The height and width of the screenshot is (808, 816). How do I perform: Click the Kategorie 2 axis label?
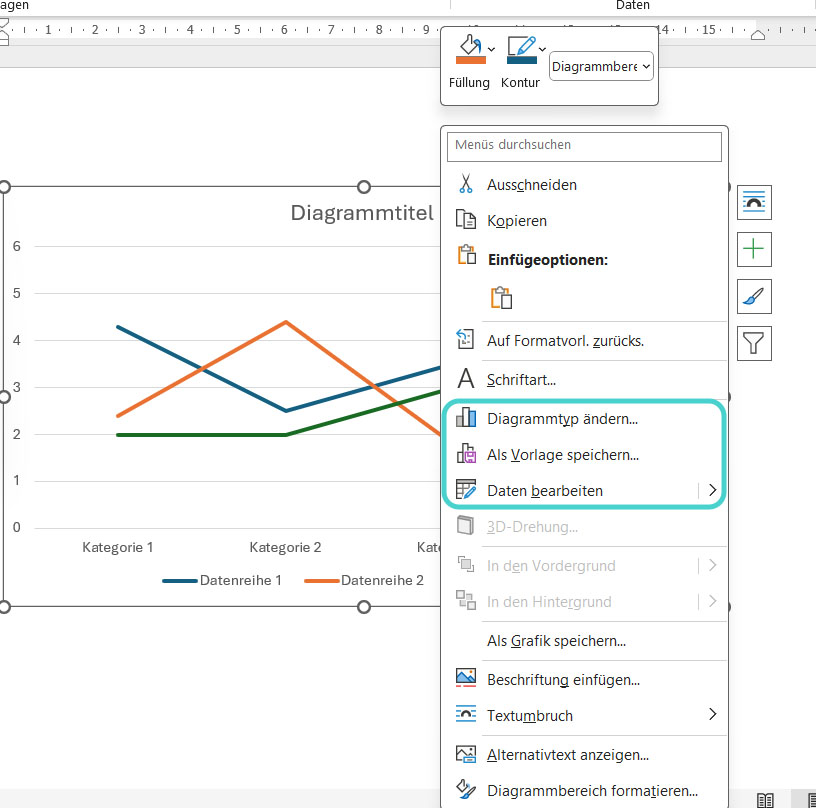pyautogui.click(x=285, y=547)
